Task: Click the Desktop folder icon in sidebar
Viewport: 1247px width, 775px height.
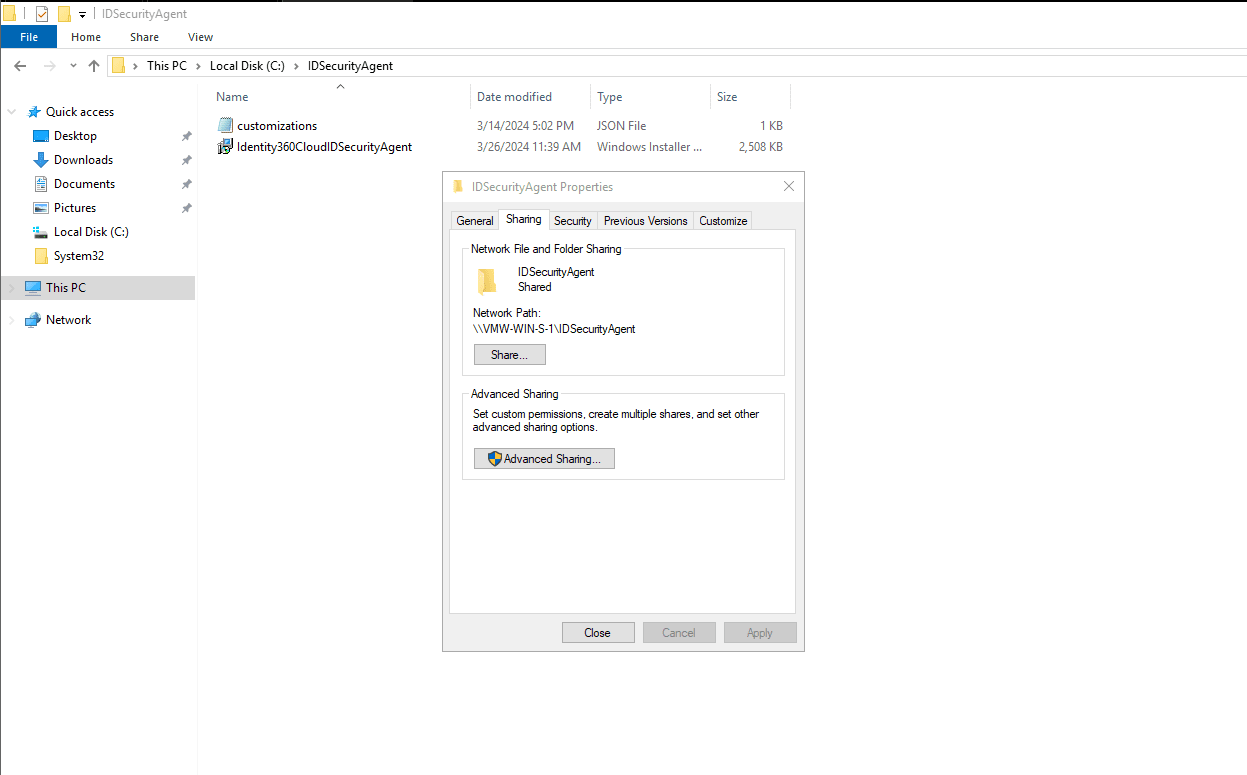Action: 41,136
